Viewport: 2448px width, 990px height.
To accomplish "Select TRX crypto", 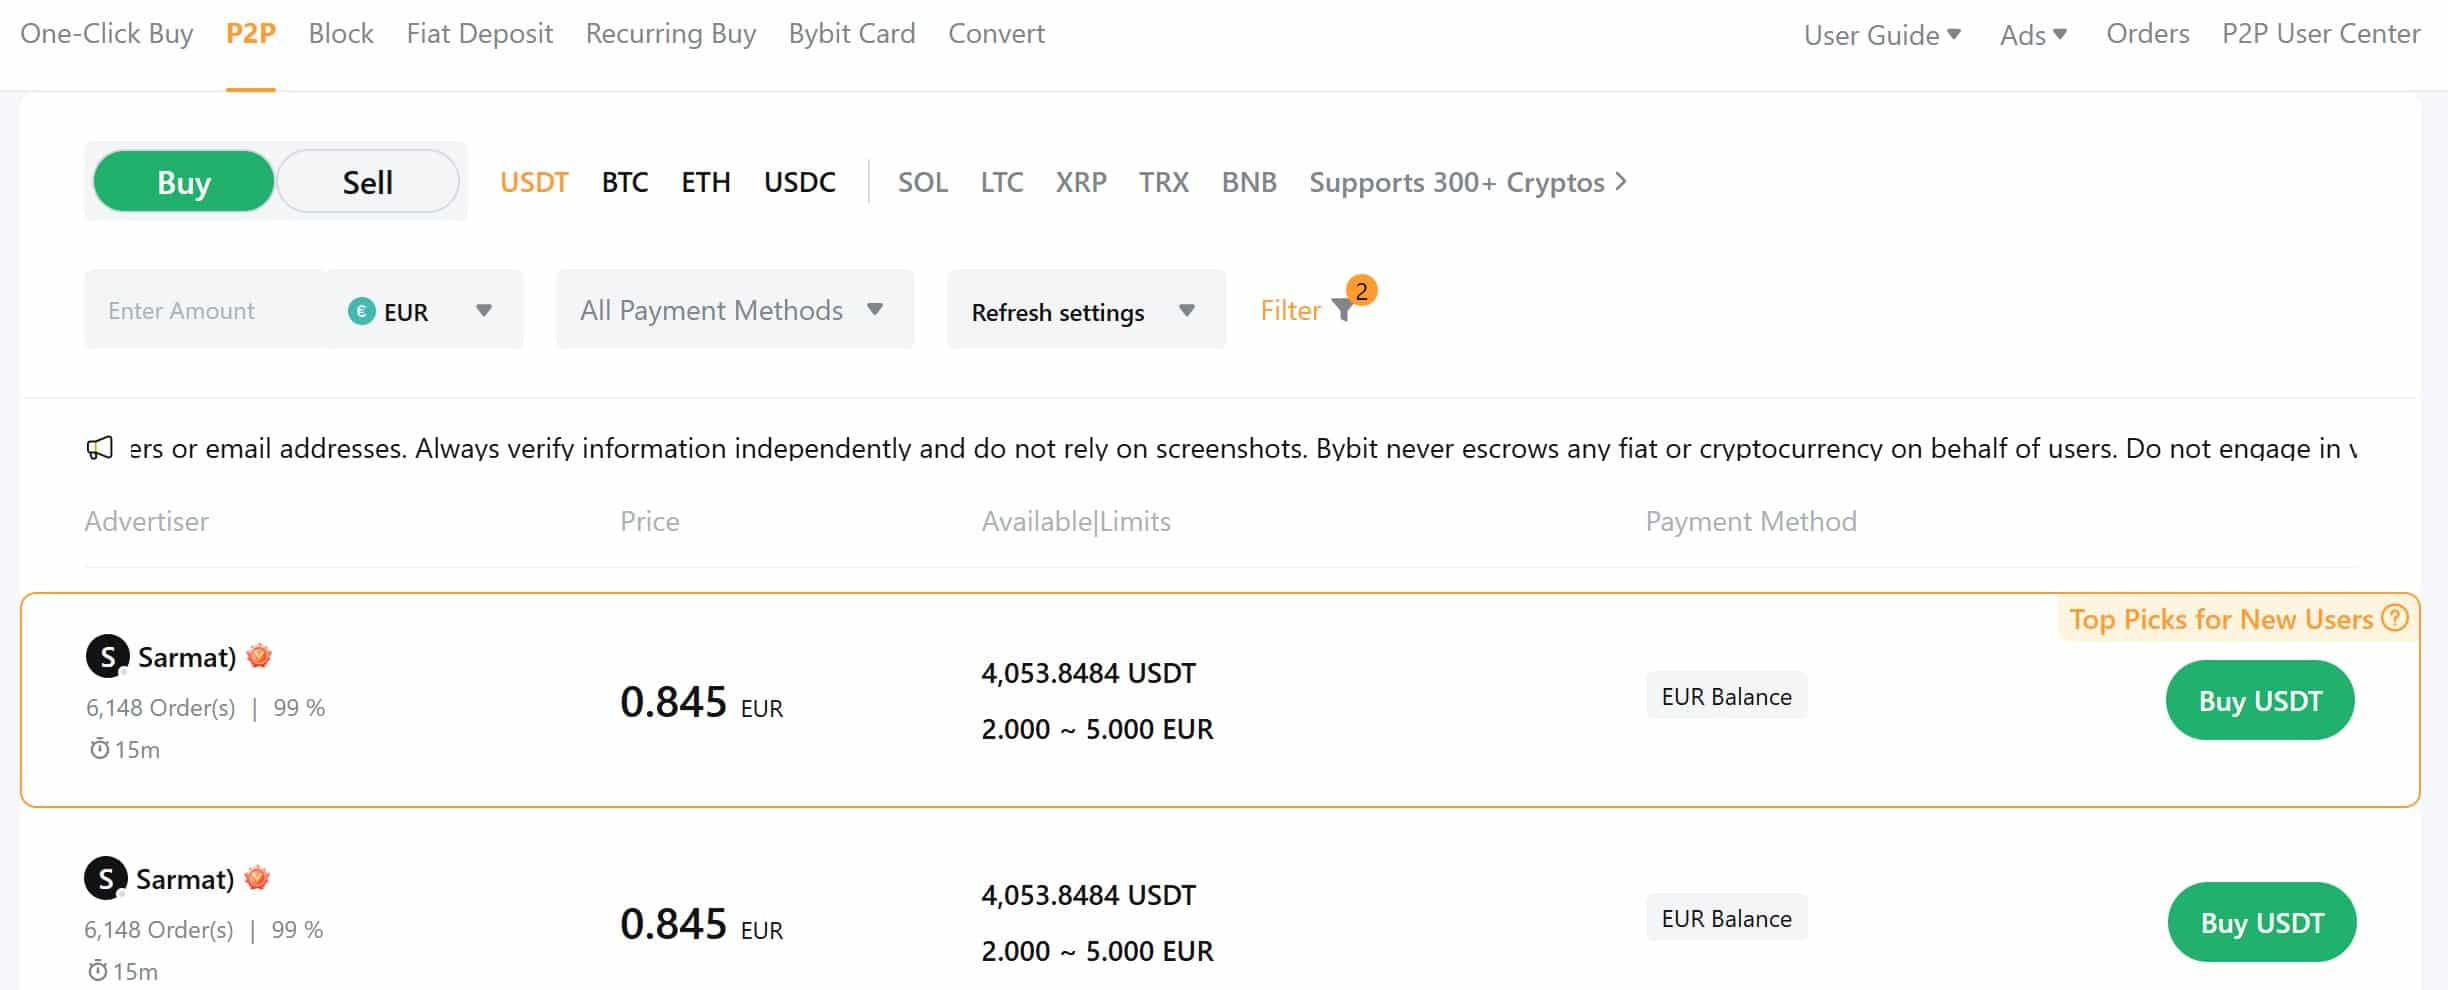I will click(x=1164, y=182).
